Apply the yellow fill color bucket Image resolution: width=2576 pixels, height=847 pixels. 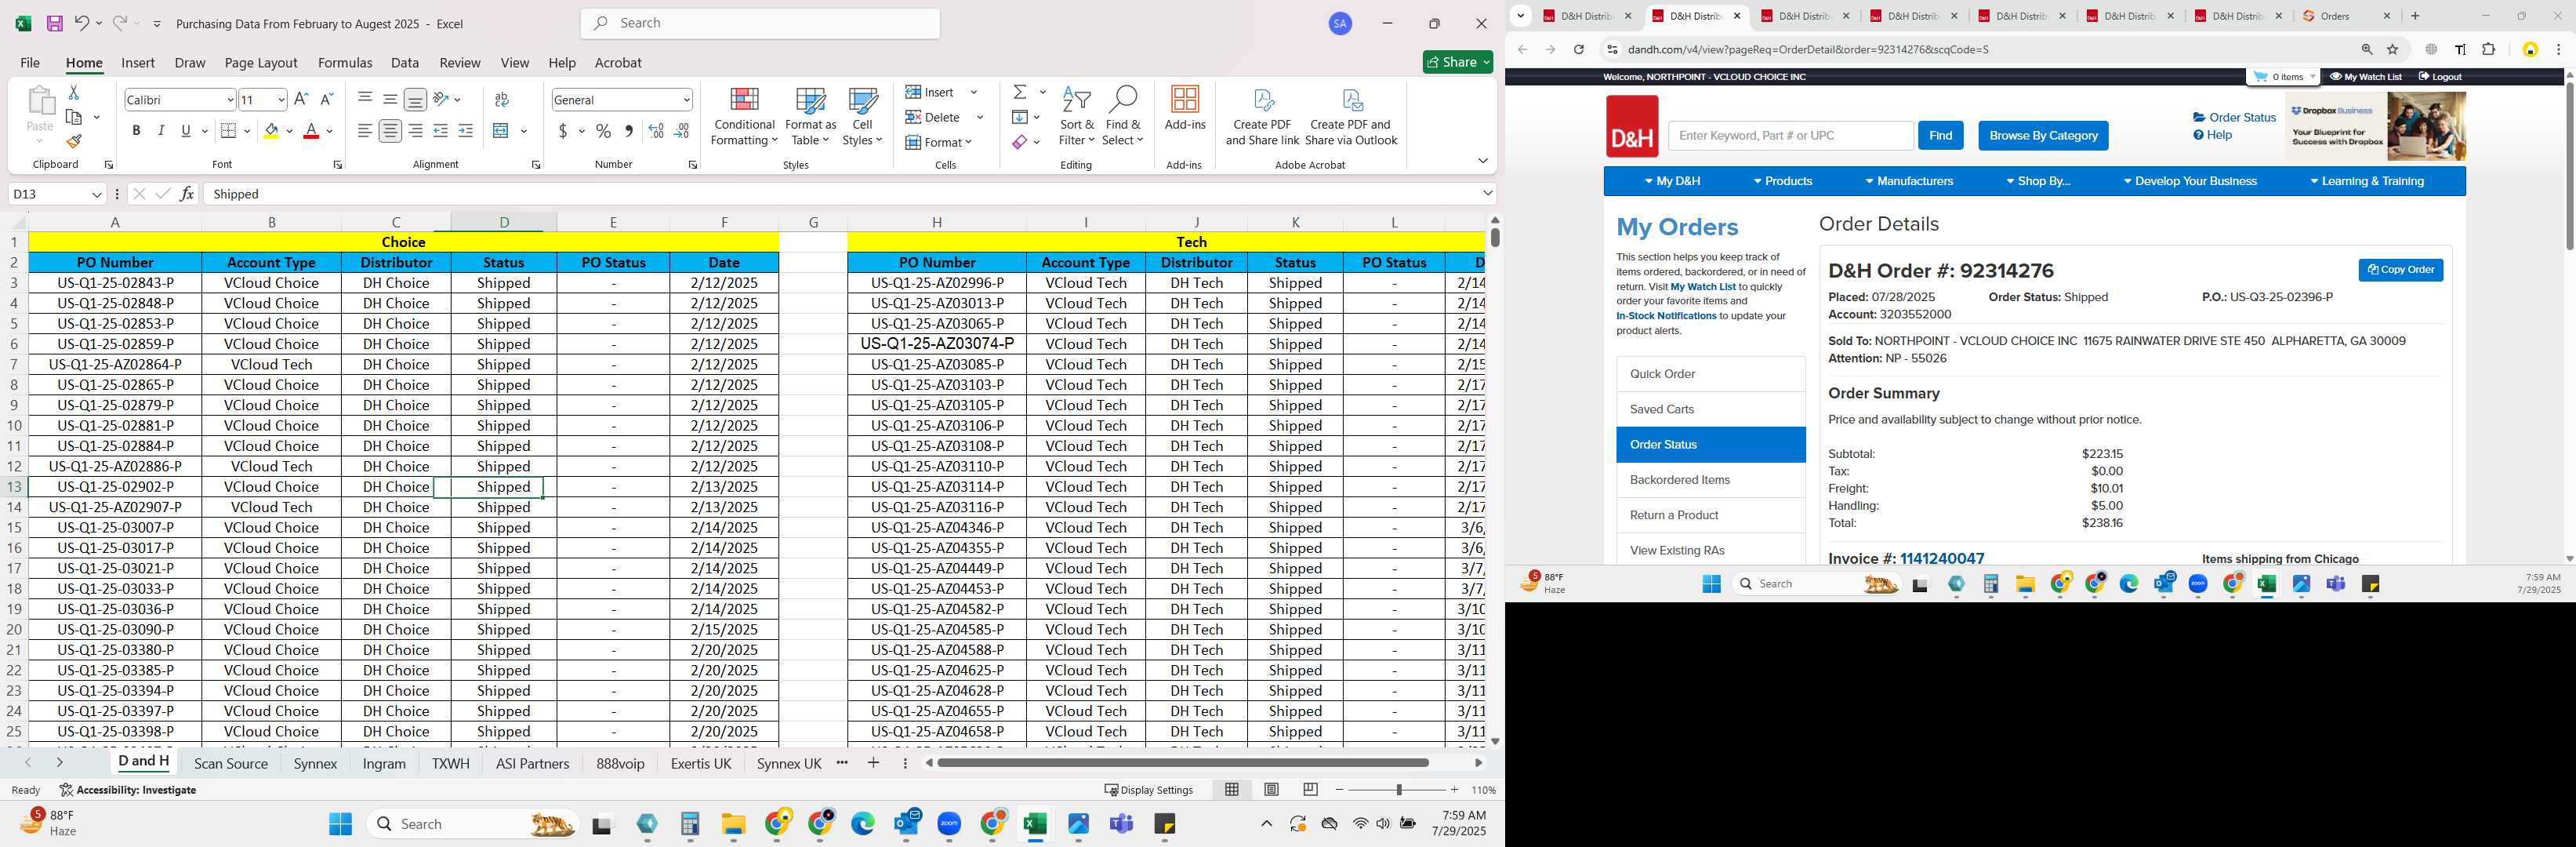[271, 131]
